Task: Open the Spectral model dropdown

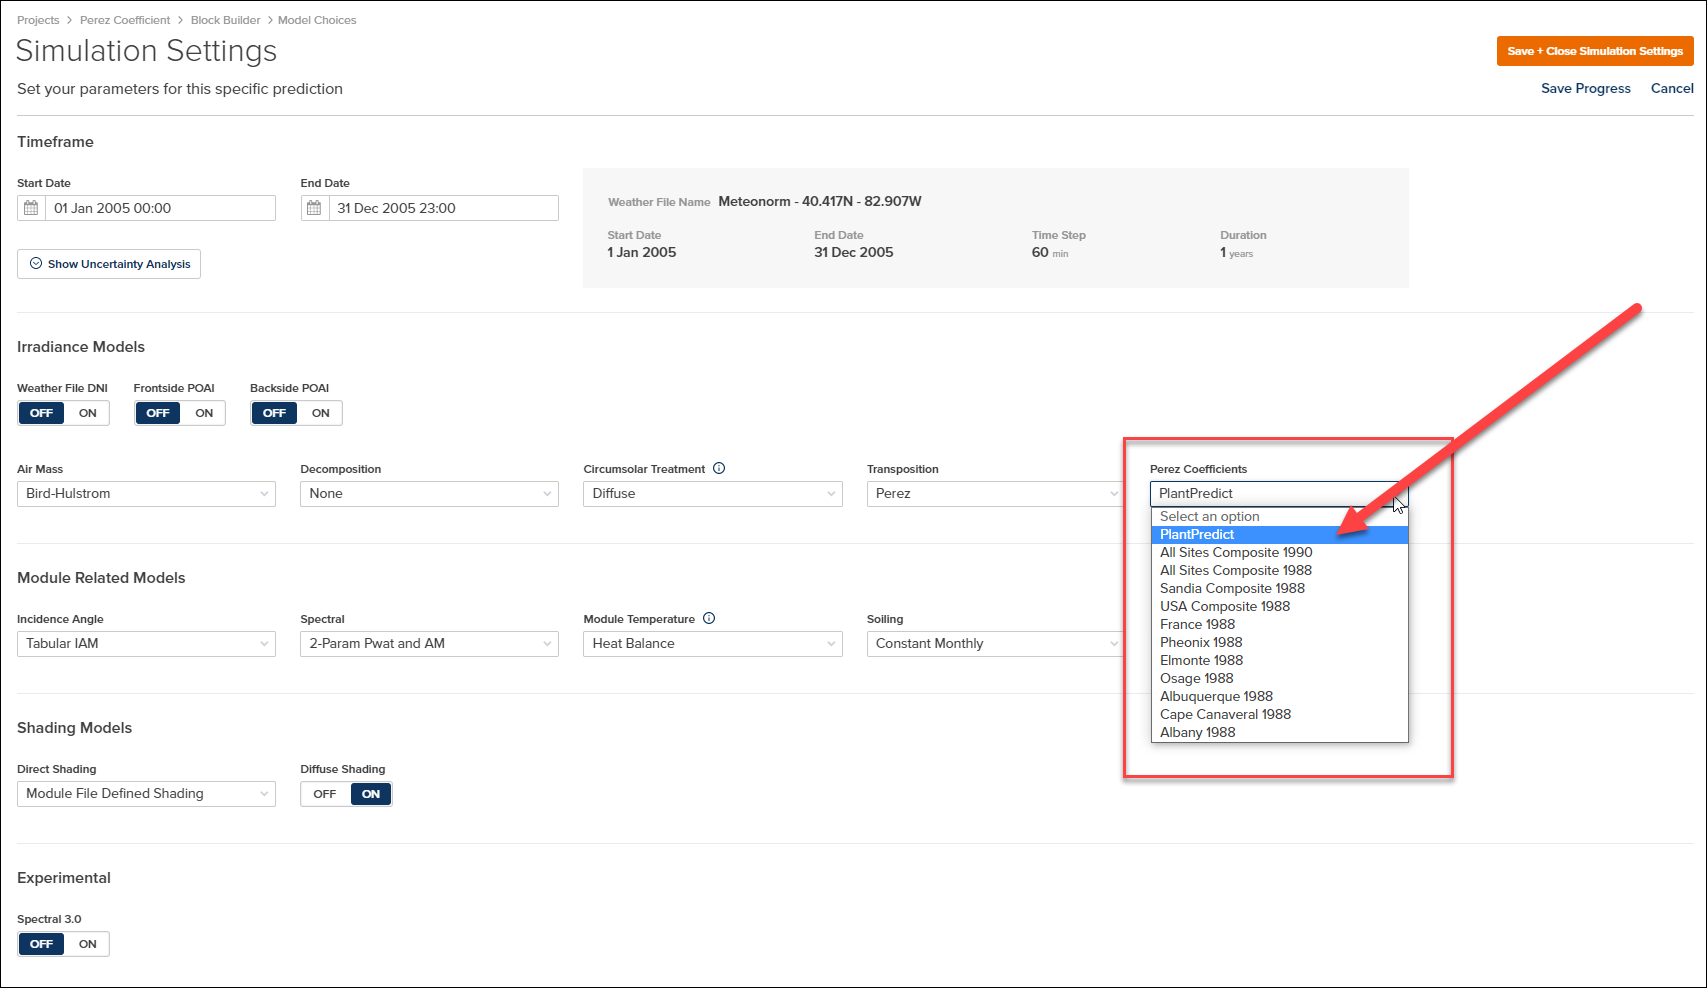Action: click(429, 644)
